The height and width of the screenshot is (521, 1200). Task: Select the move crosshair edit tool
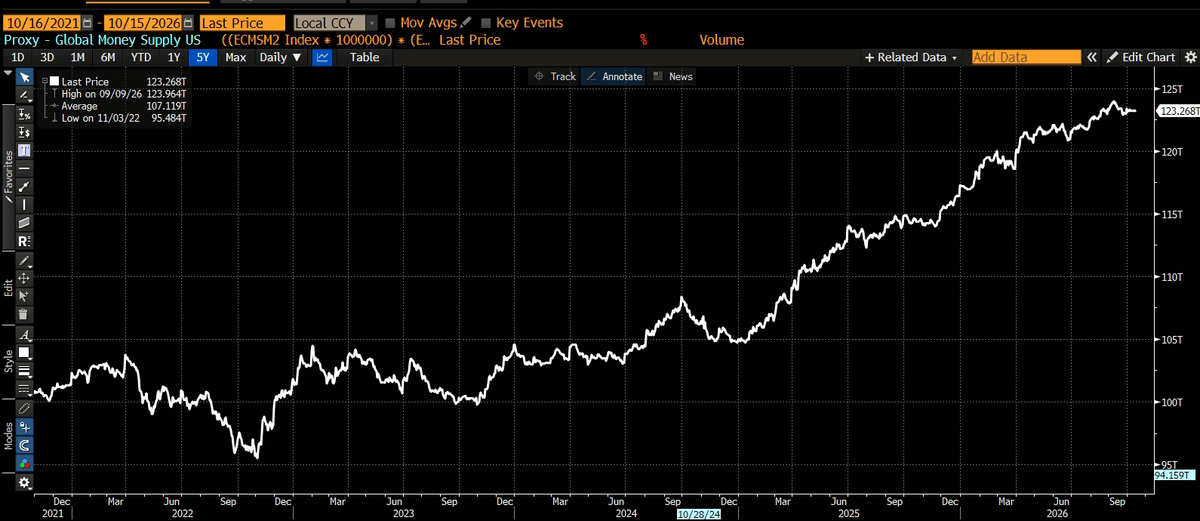pyautogui.click(x=25, y=277)
